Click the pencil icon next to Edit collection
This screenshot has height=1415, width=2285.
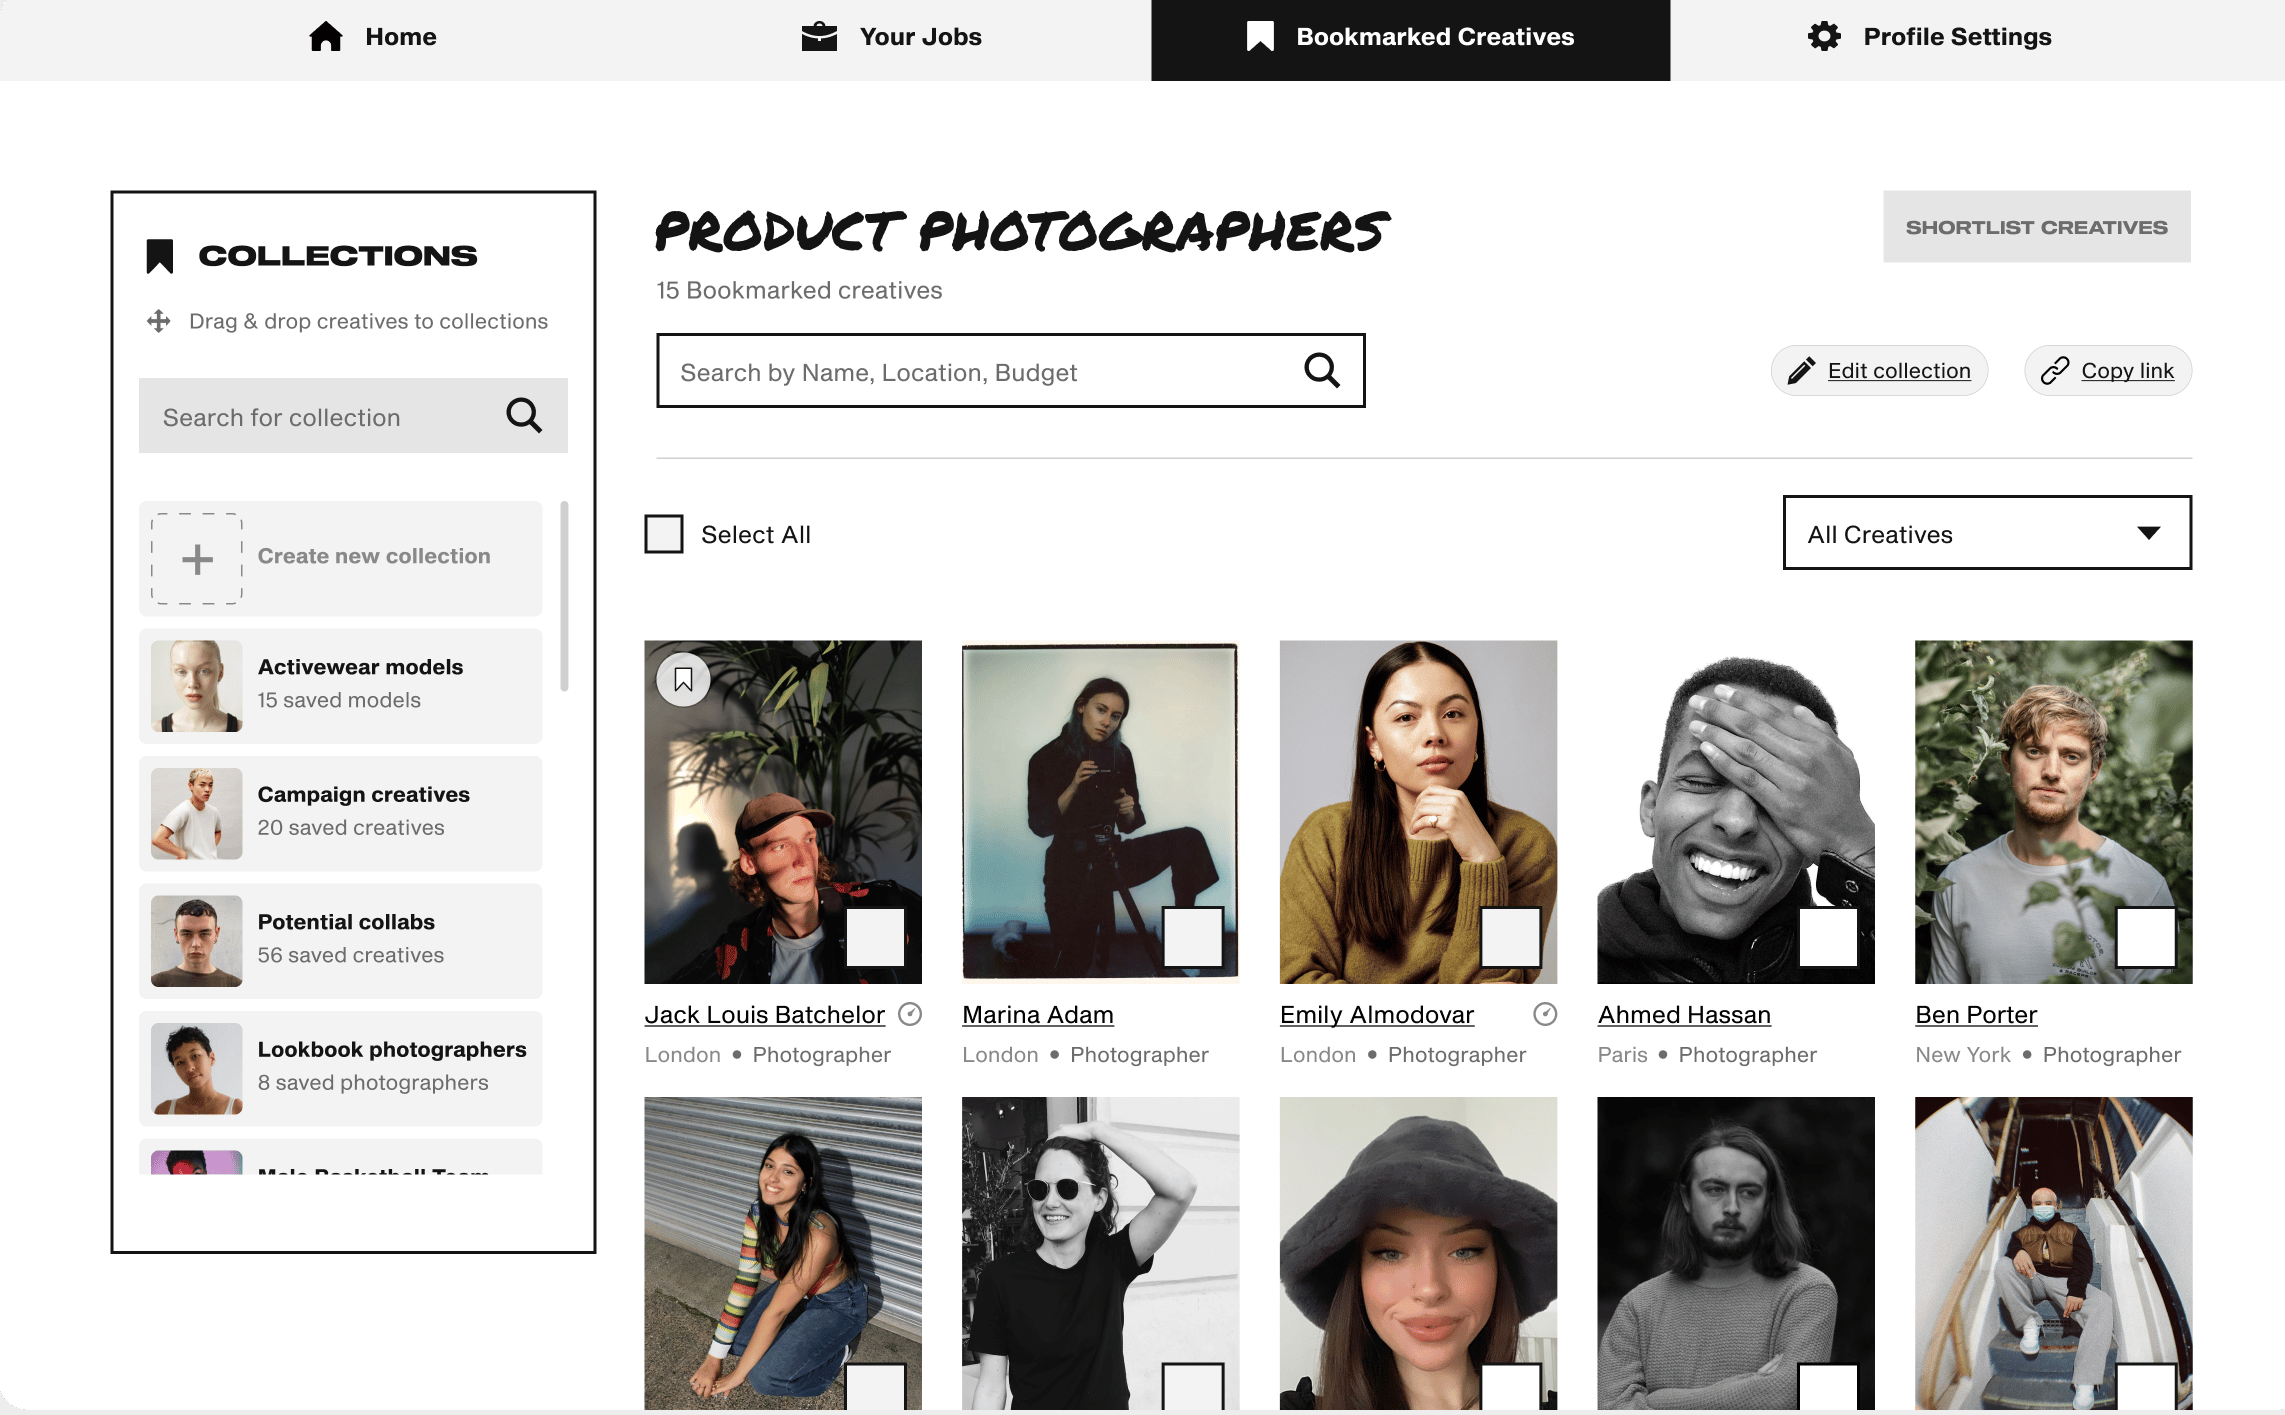[x=1801, y=371]
